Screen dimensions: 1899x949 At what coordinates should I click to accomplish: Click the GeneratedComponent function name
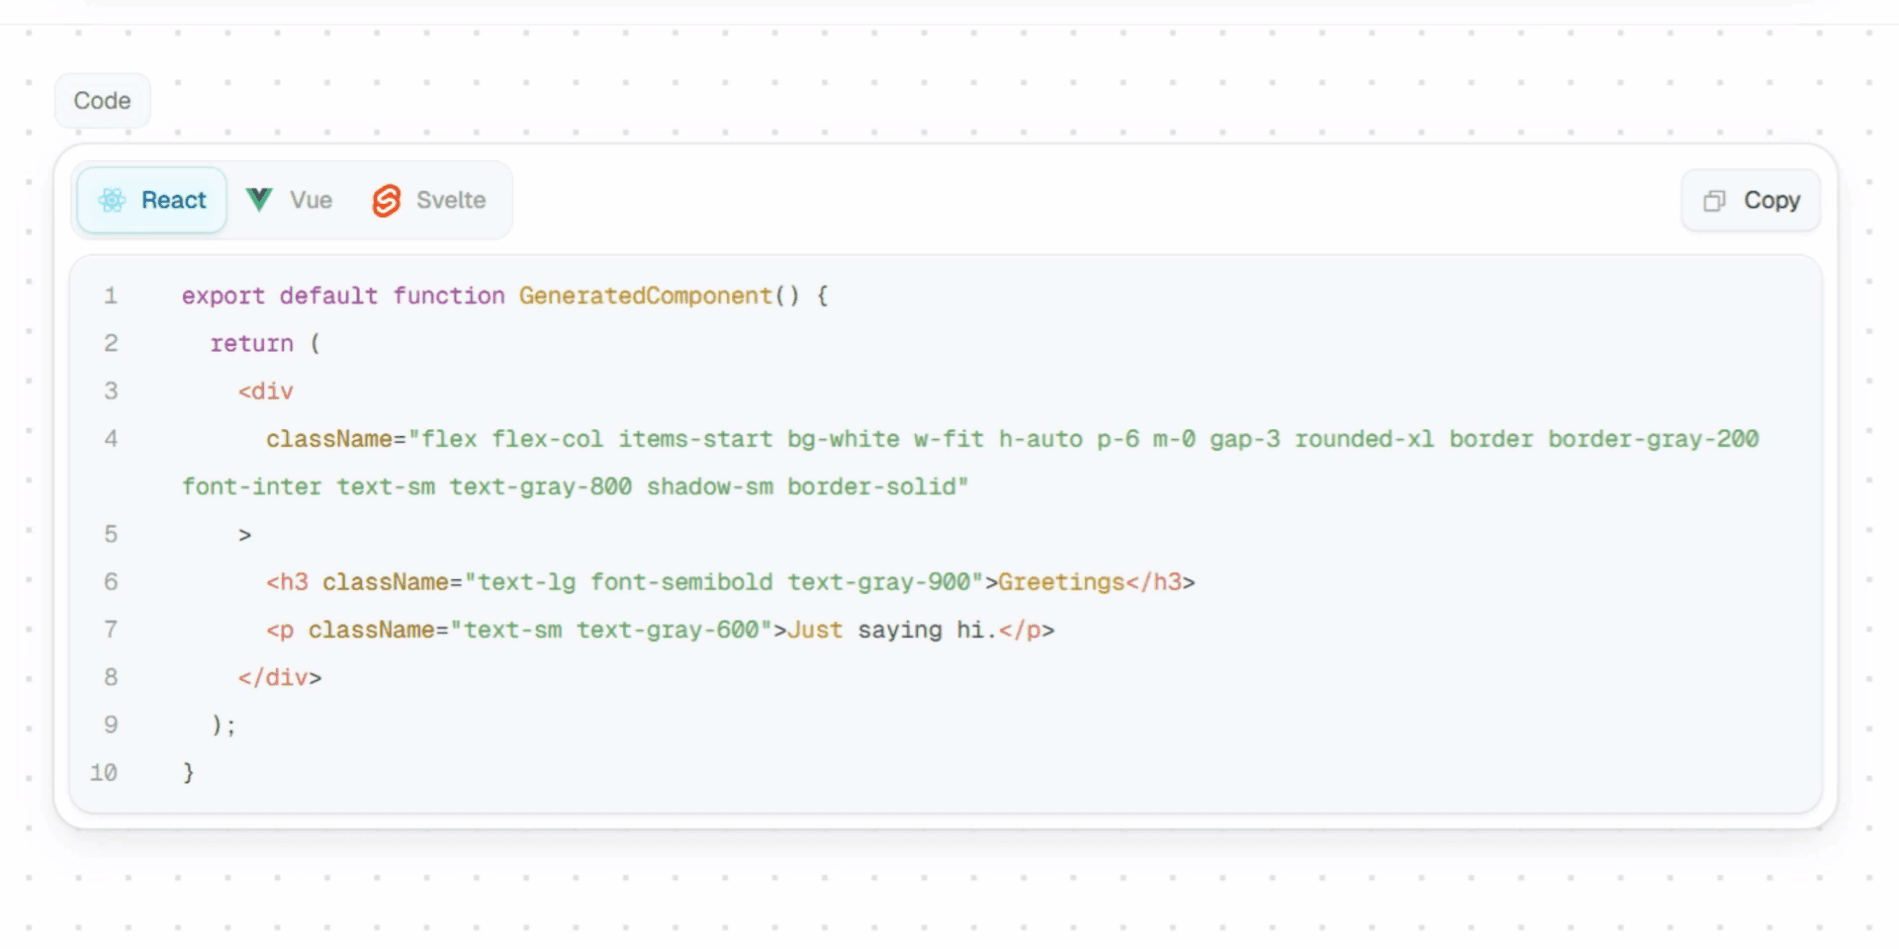click(645, 296)
